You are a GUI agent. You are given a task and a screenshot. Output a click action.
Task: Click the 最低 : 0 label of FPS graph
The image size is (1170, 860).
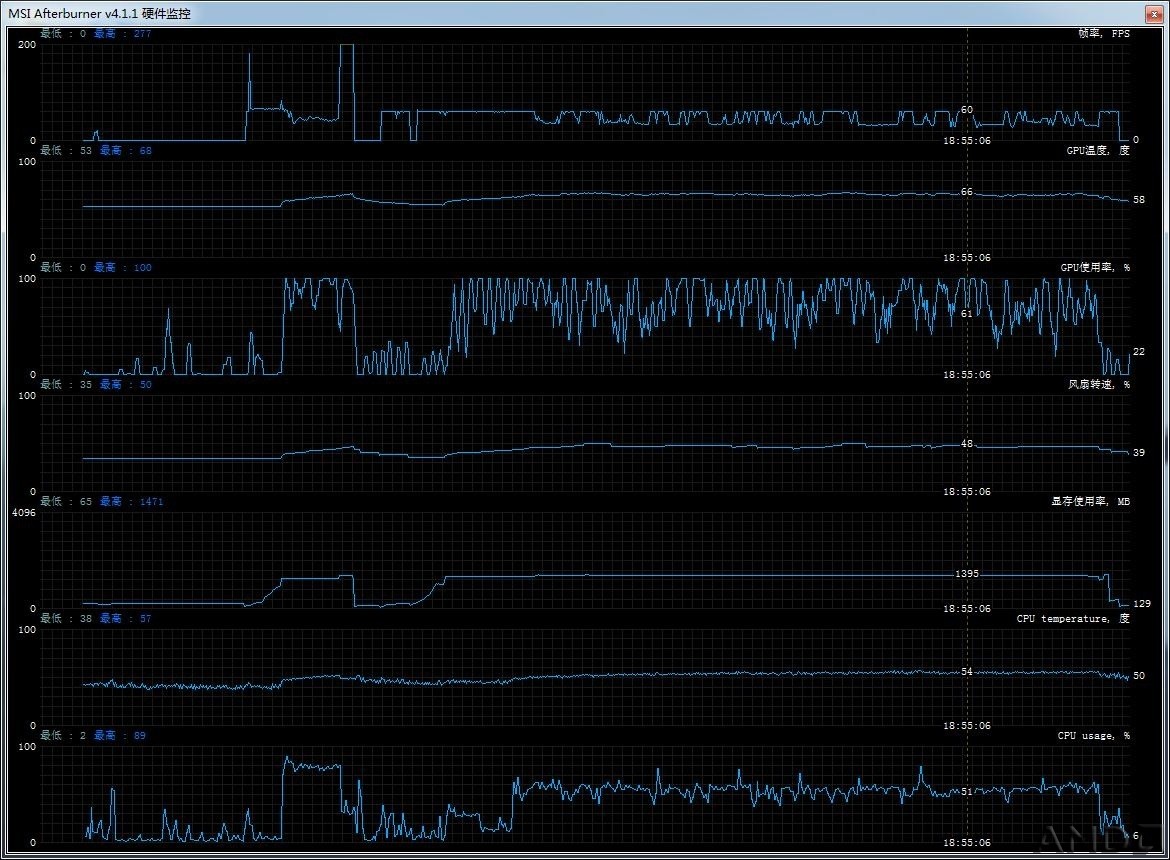pyautogui.click(x=63, y=34)
